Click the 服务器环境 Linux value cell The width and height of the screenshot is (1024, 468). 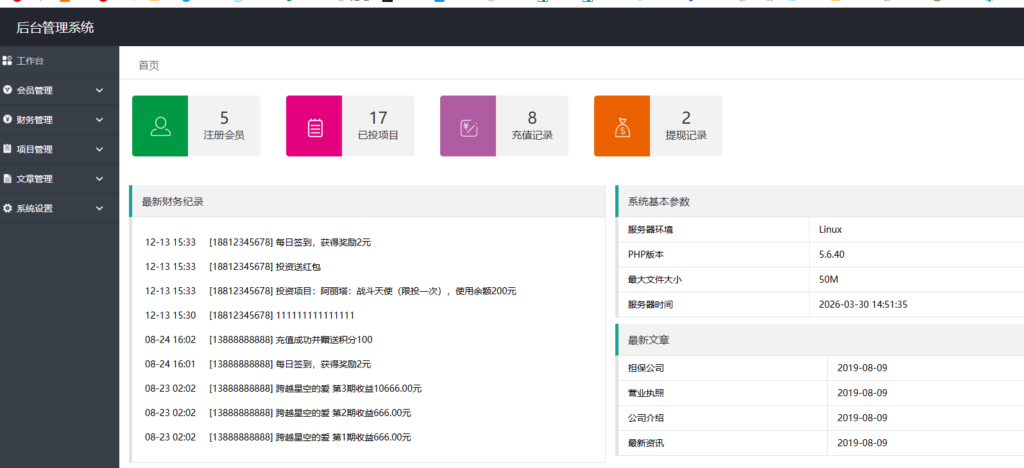point(916,230)
